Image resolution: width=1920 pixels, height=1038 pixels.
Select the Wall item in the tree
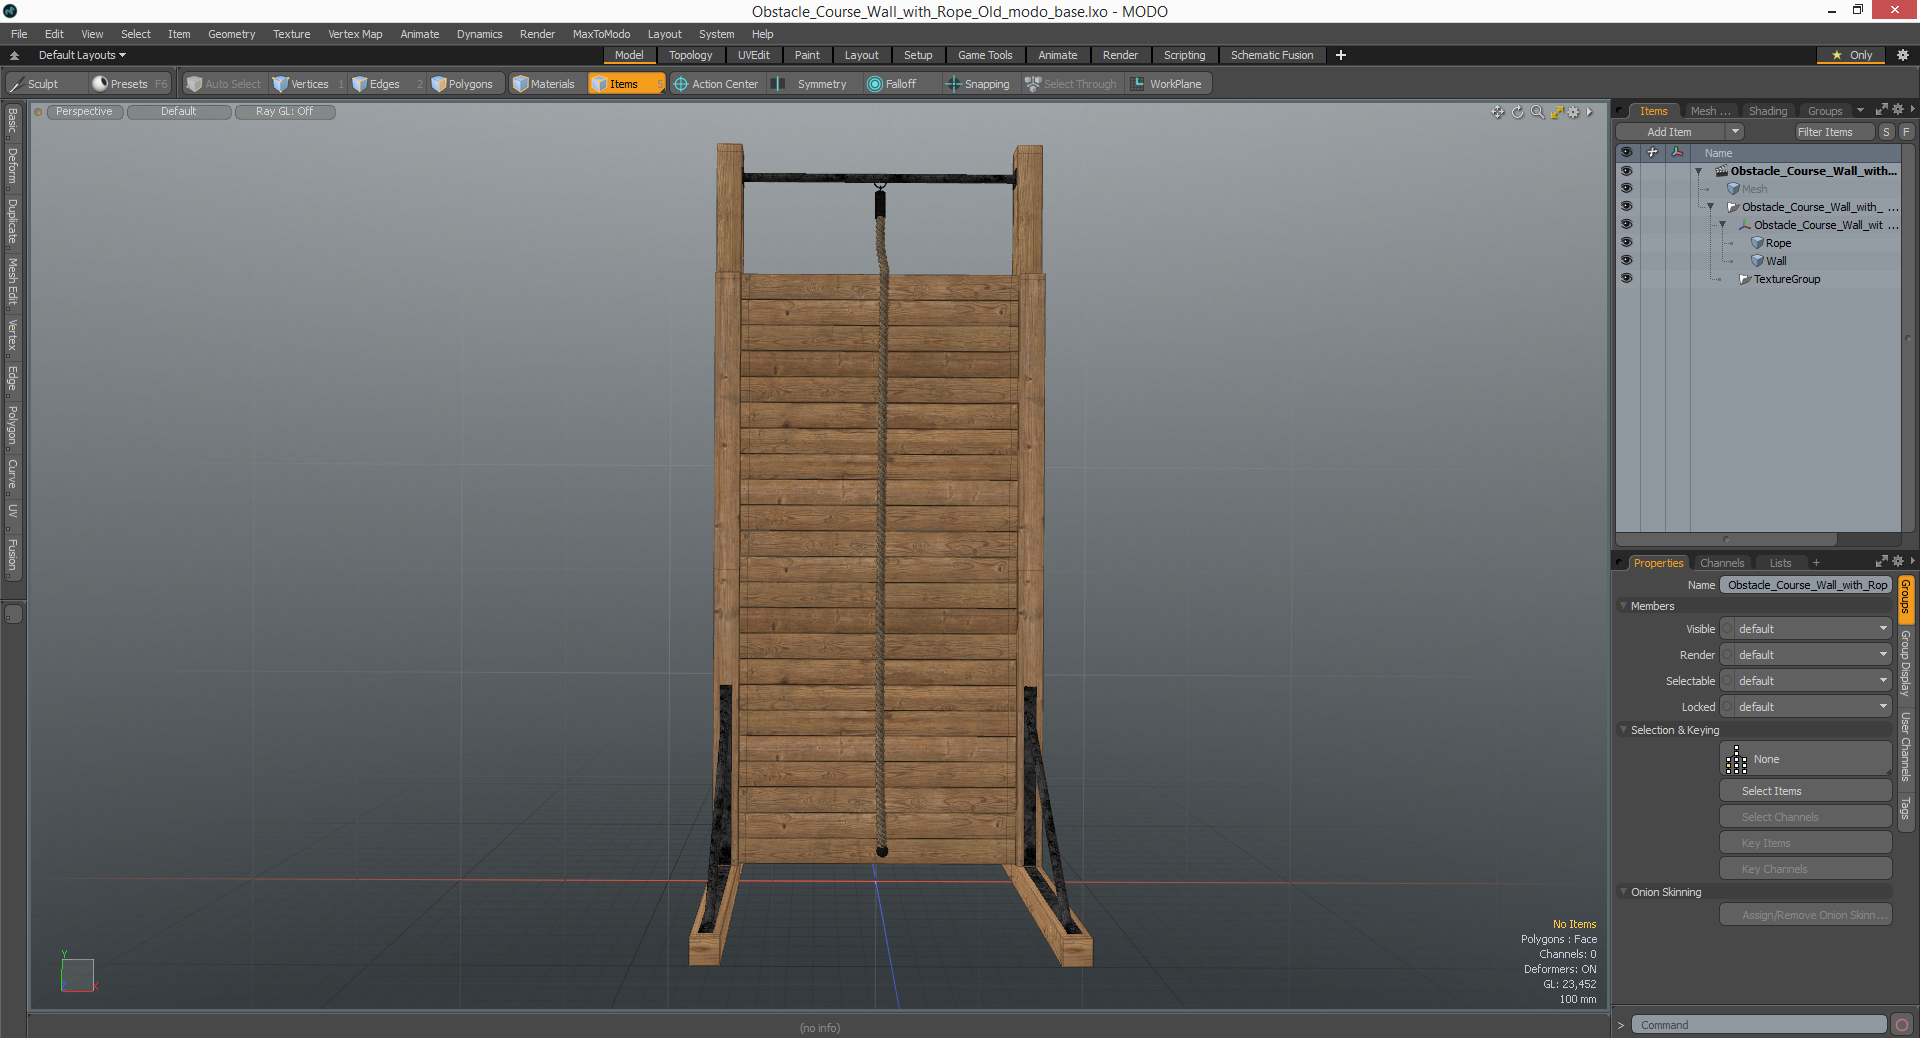(1776, 261)
